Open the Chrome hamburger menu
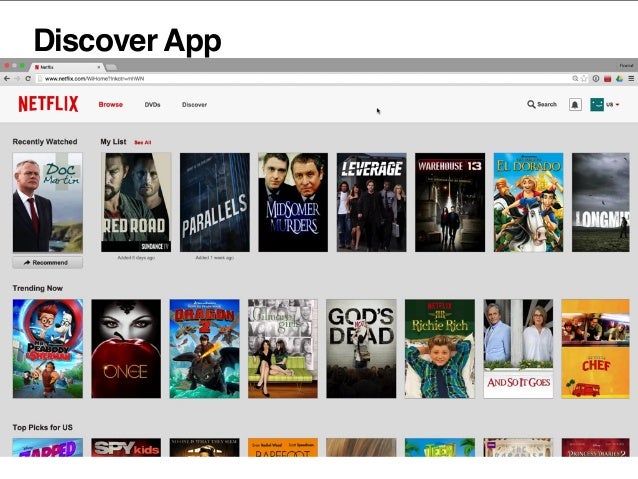 coord(631,79)
